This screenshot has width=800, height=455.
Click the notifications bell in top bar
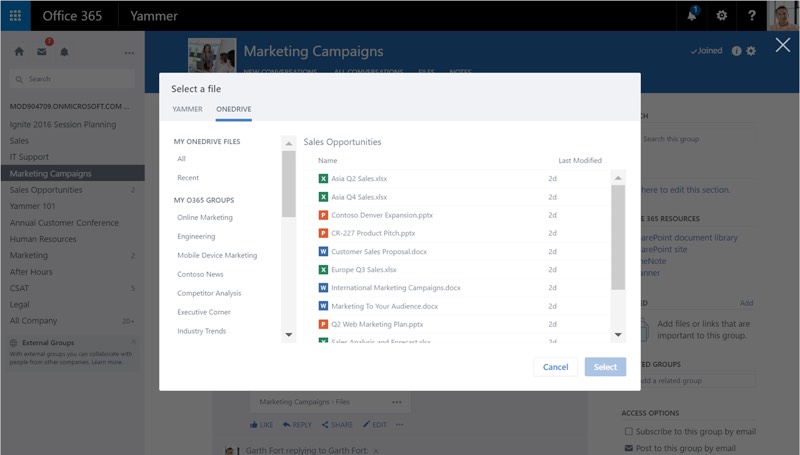(693, 15)
